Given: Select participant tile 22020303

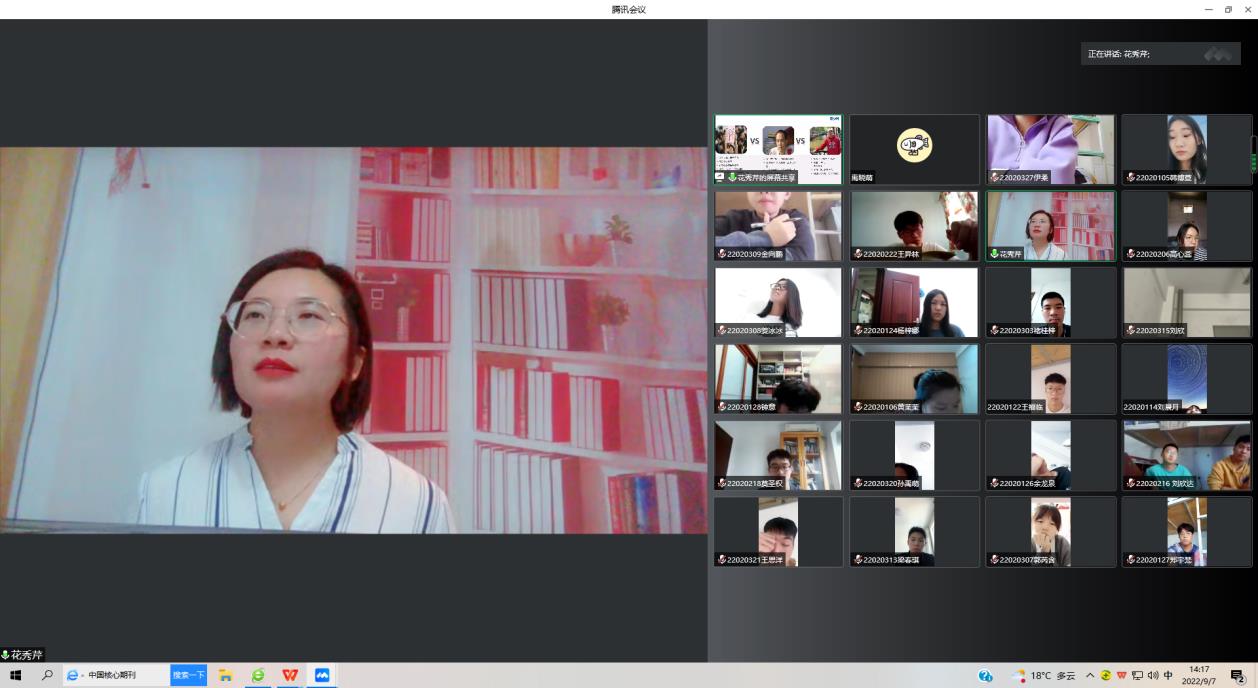Looking at the screenshot, I should pyautogui.click(x=1051, y=302).
